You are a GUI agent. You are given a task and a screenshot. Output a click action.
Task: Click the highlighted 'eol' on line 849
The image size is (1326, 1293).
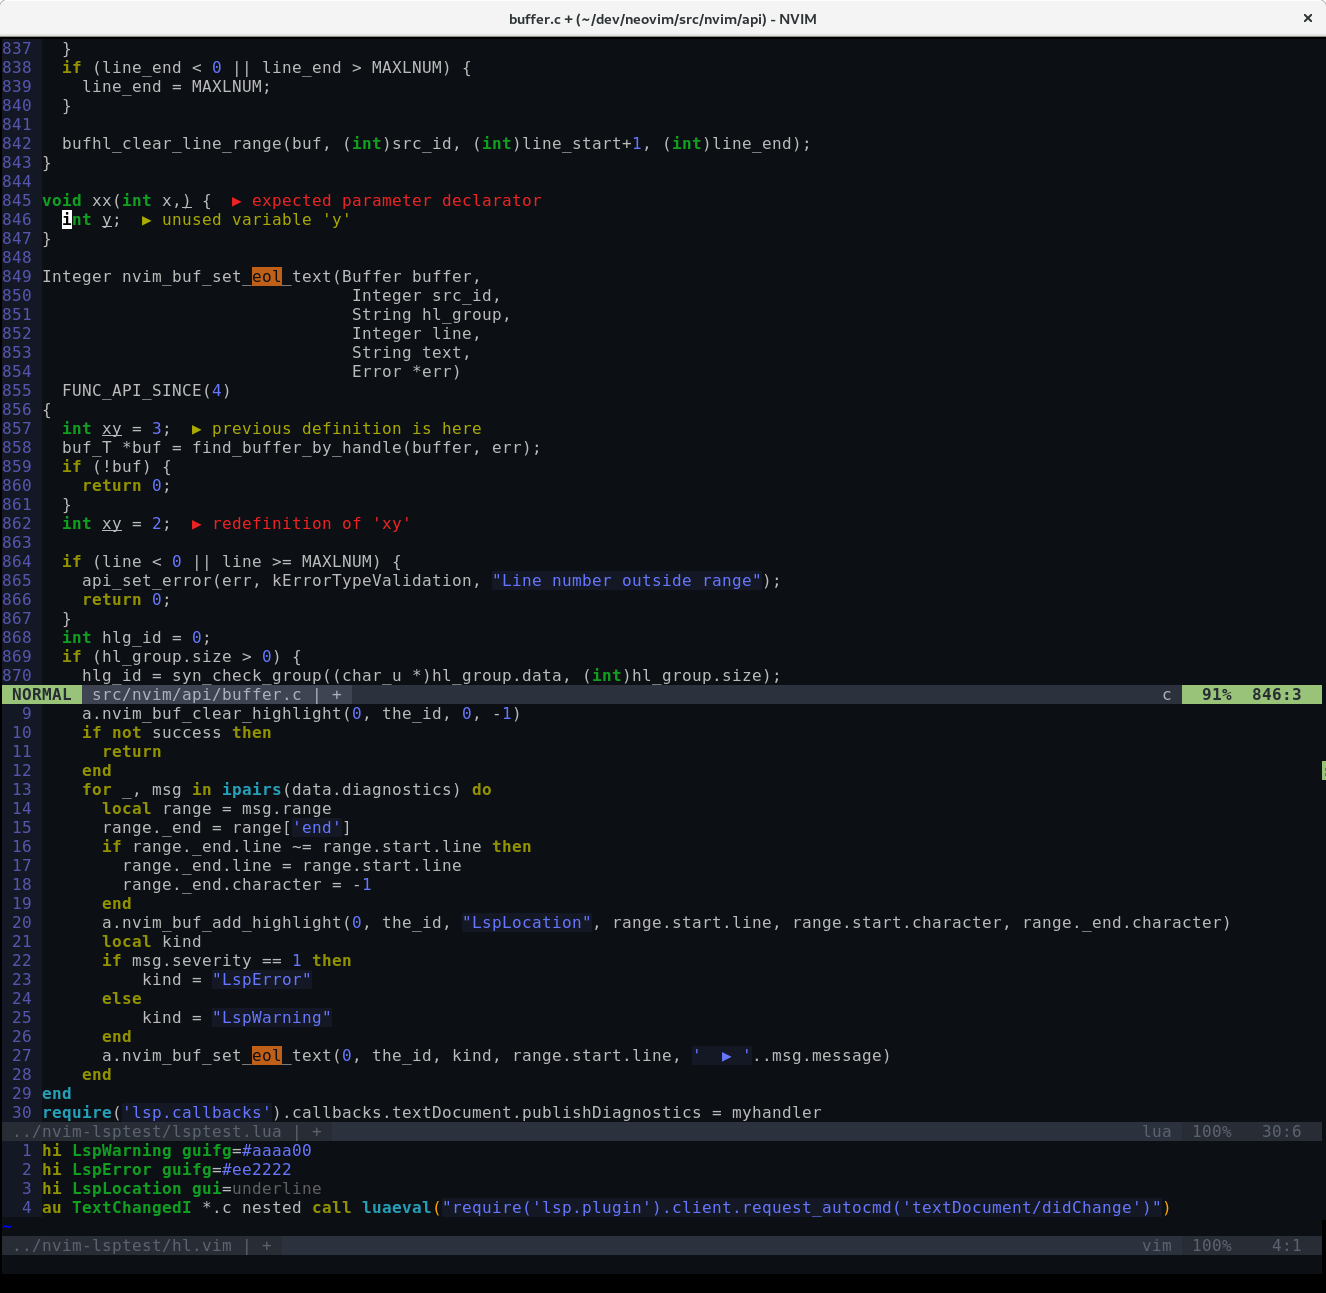267,277
